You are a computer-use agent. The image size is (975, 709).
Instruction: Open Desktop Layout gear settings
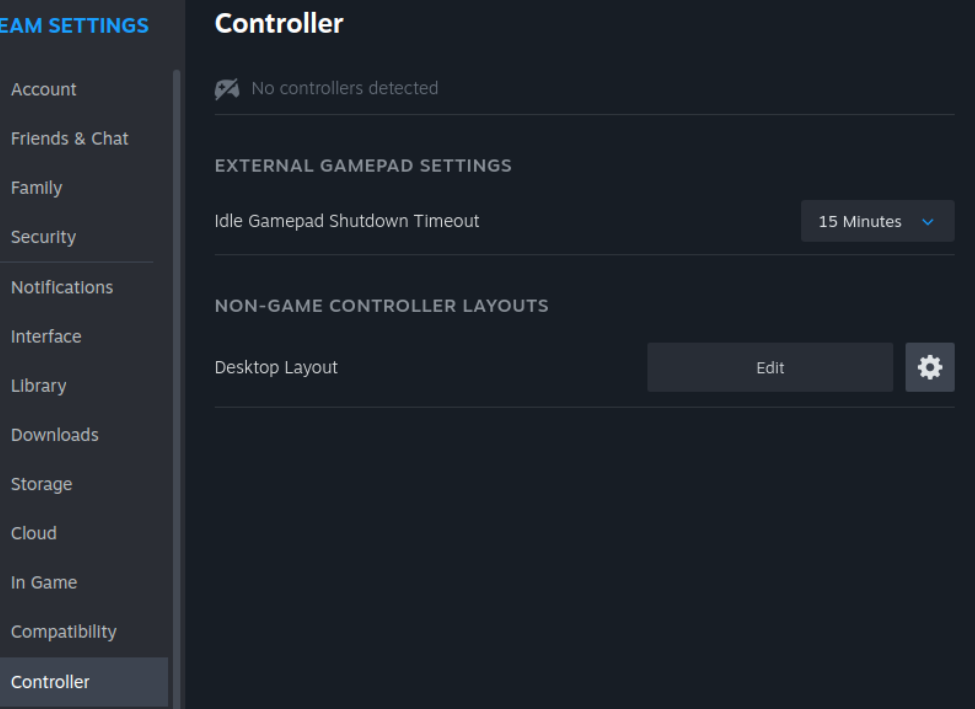(x=930, y=367)
